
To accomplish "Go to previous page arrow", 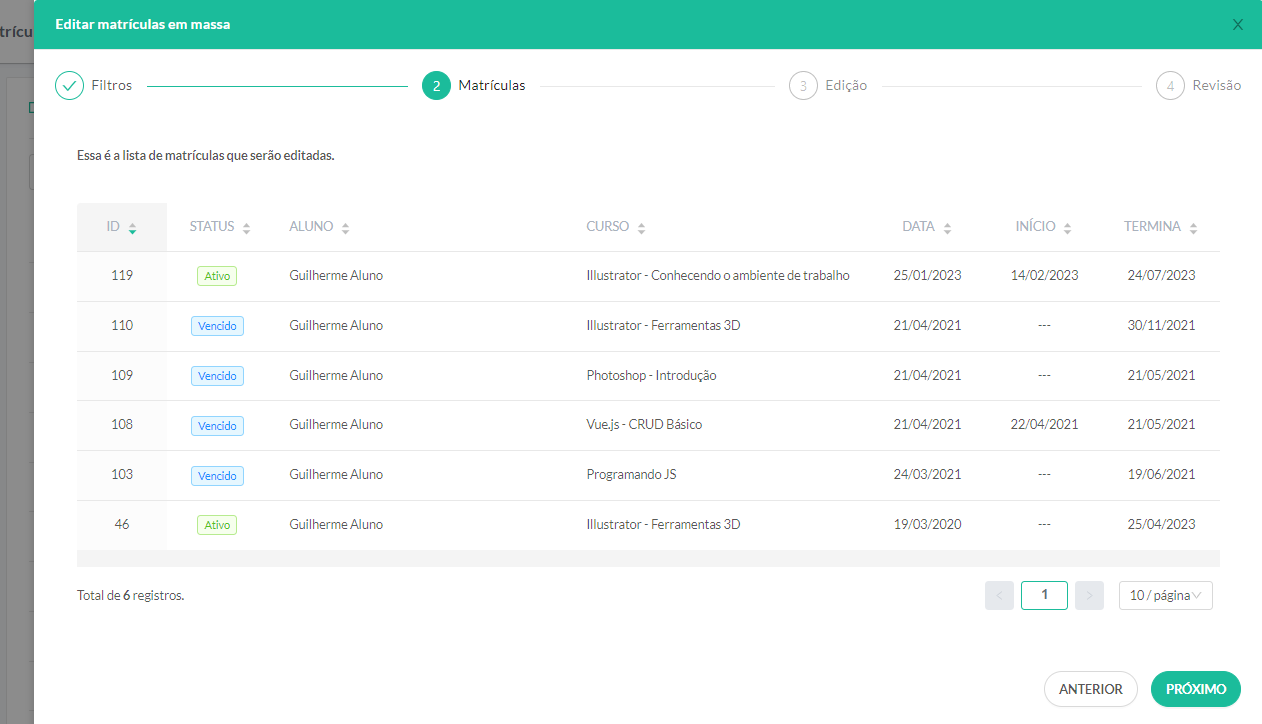I will 999,596.
